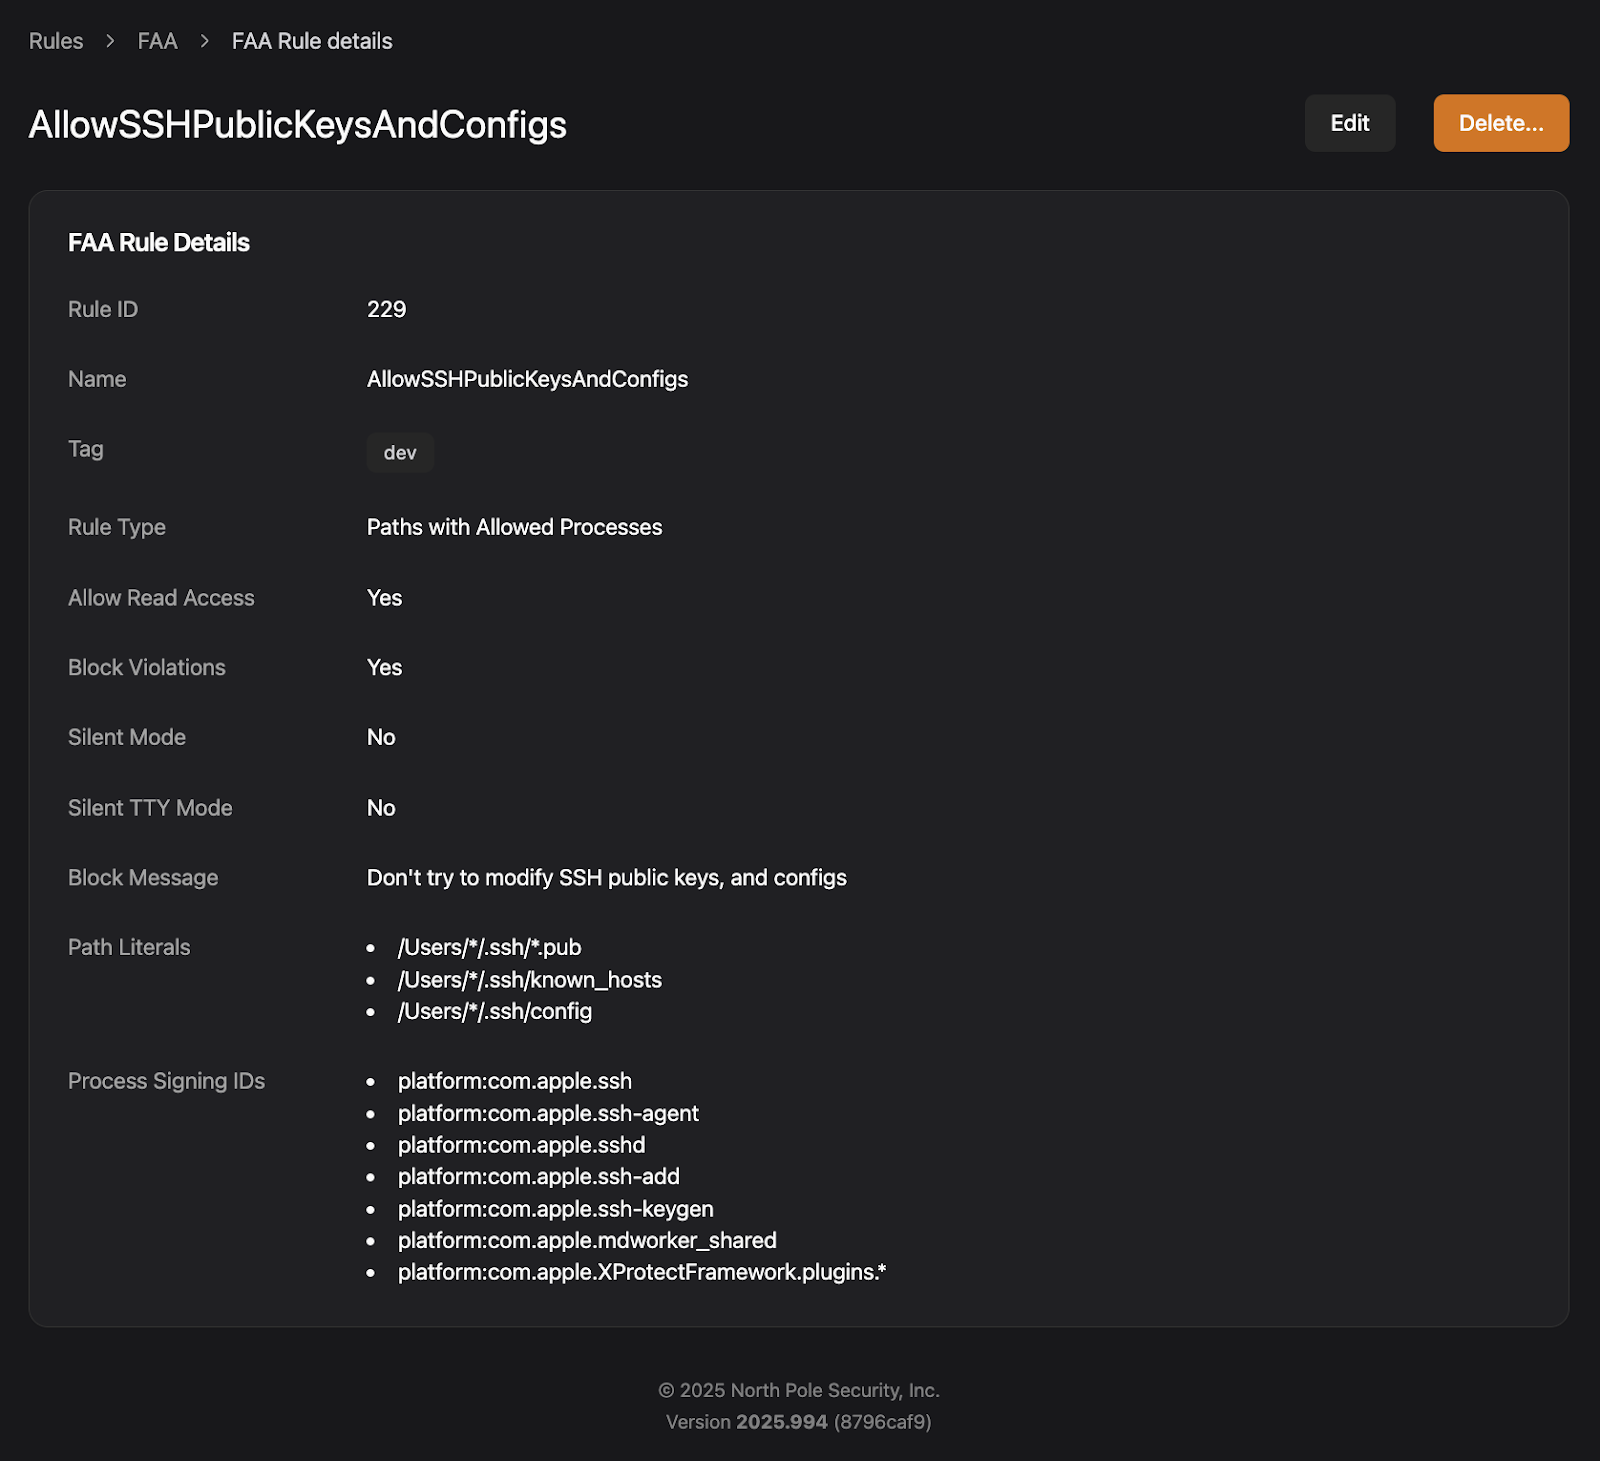Go to Rules in the breadcrumb

click(x=56, y=41)
